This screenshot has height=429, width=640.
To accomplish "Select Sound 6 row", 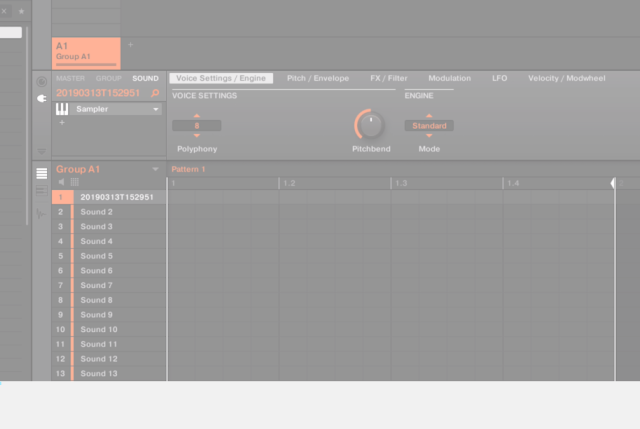I will click(109, 271).
